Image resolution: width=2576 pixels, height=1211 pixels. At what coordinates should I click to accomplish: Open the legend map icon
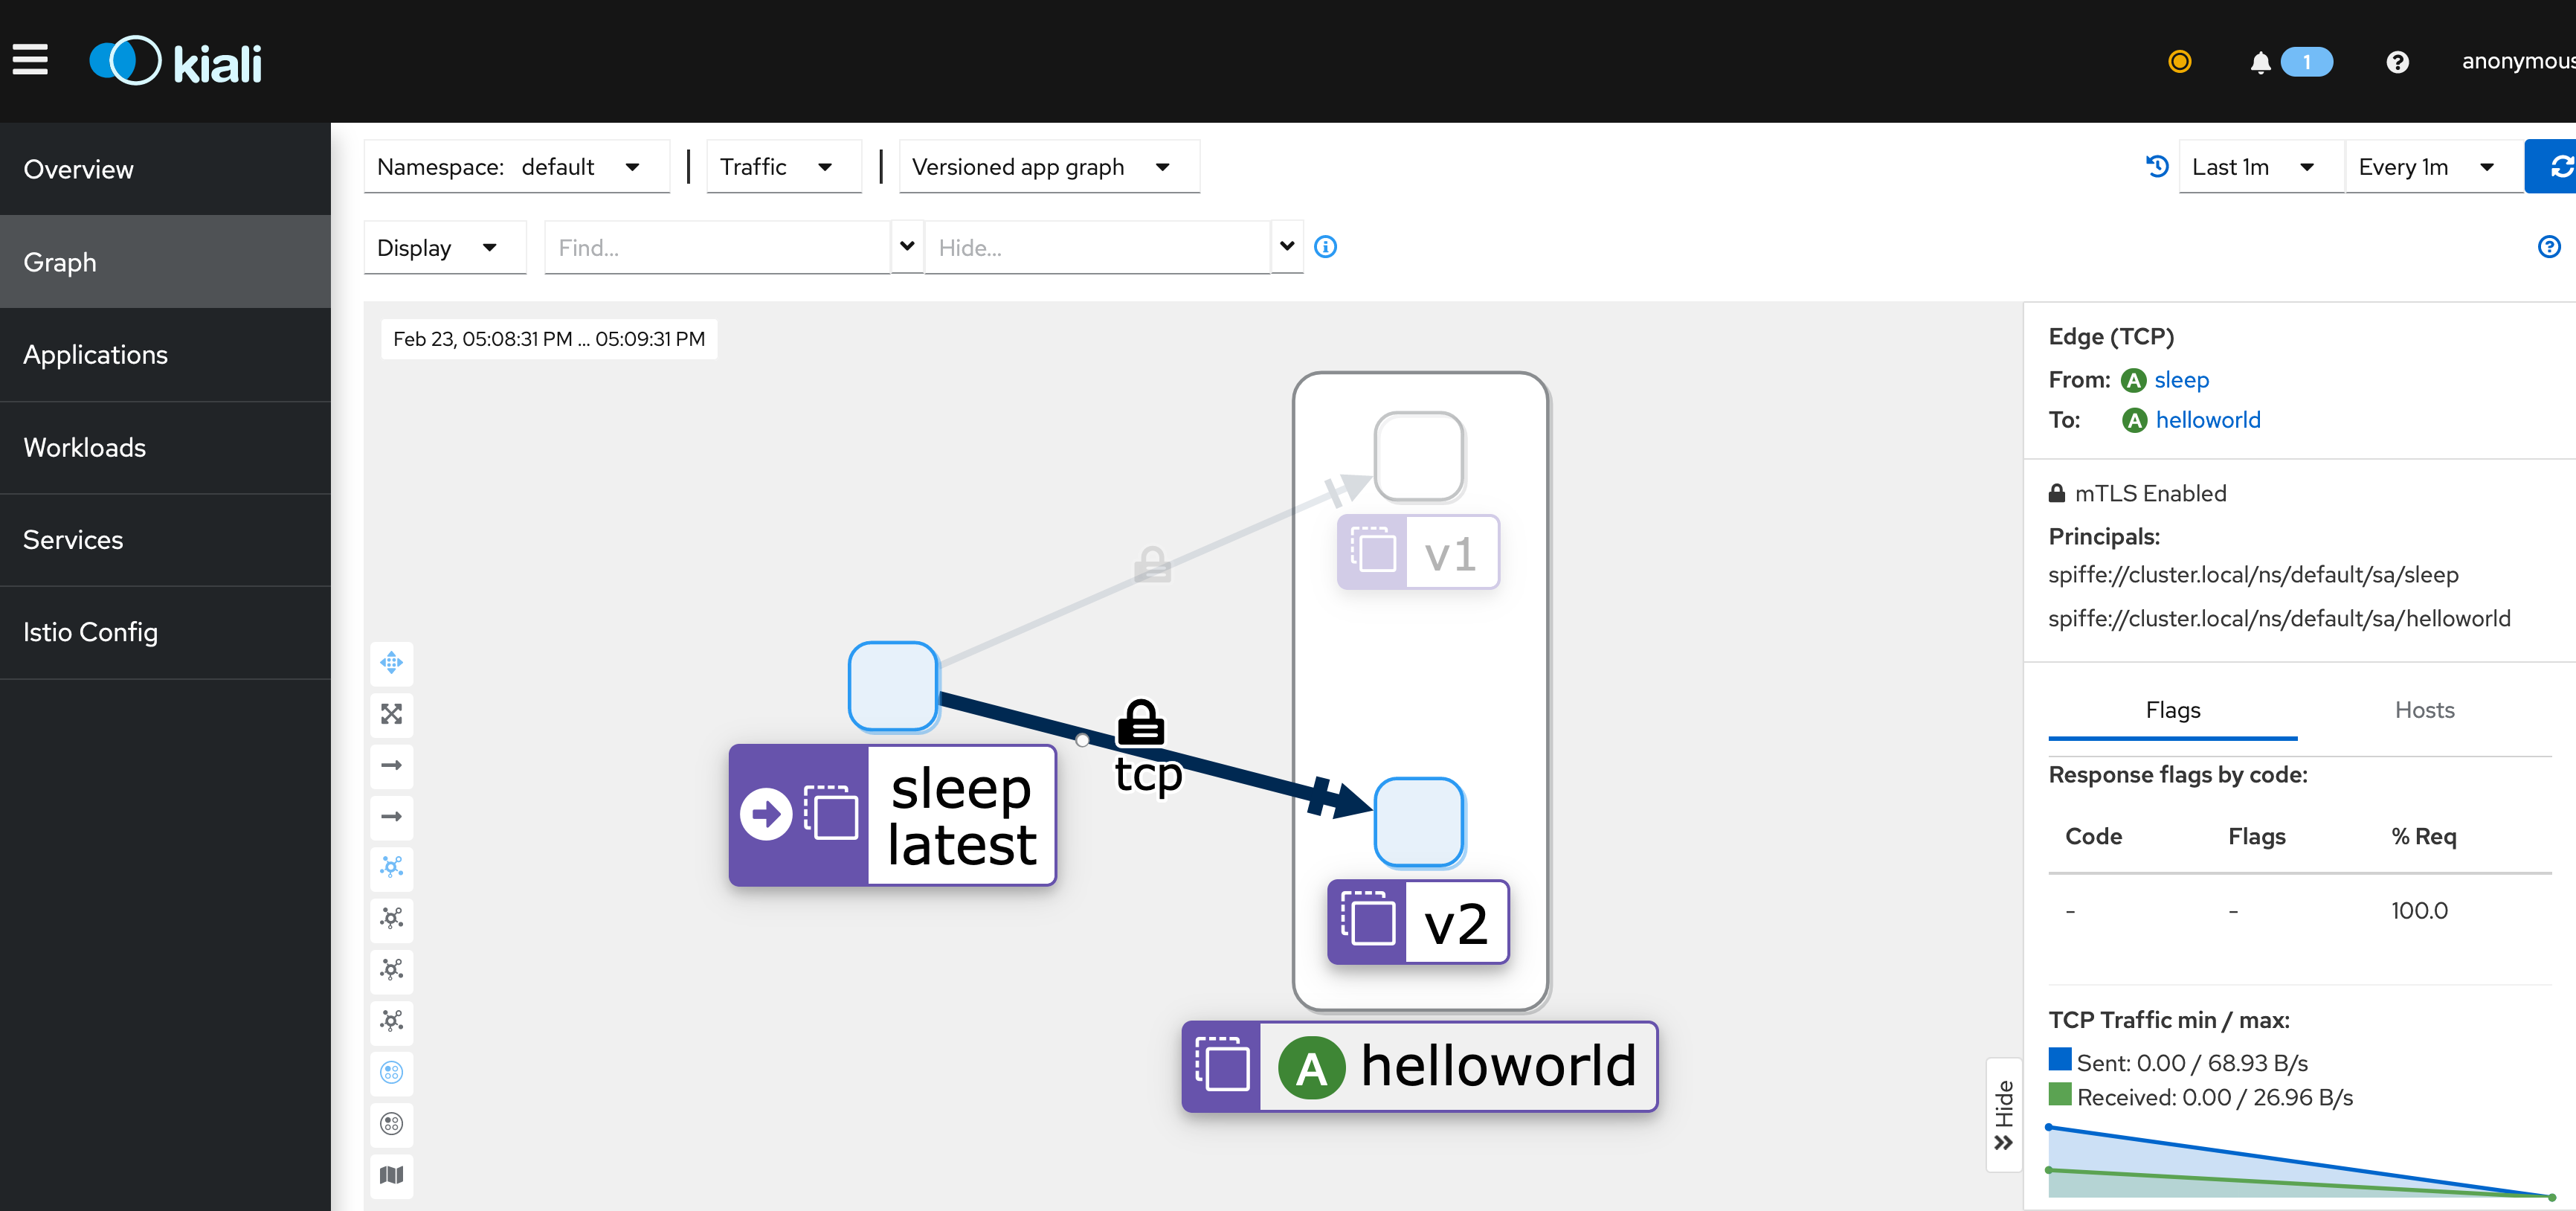click(x=391, y=1175)
